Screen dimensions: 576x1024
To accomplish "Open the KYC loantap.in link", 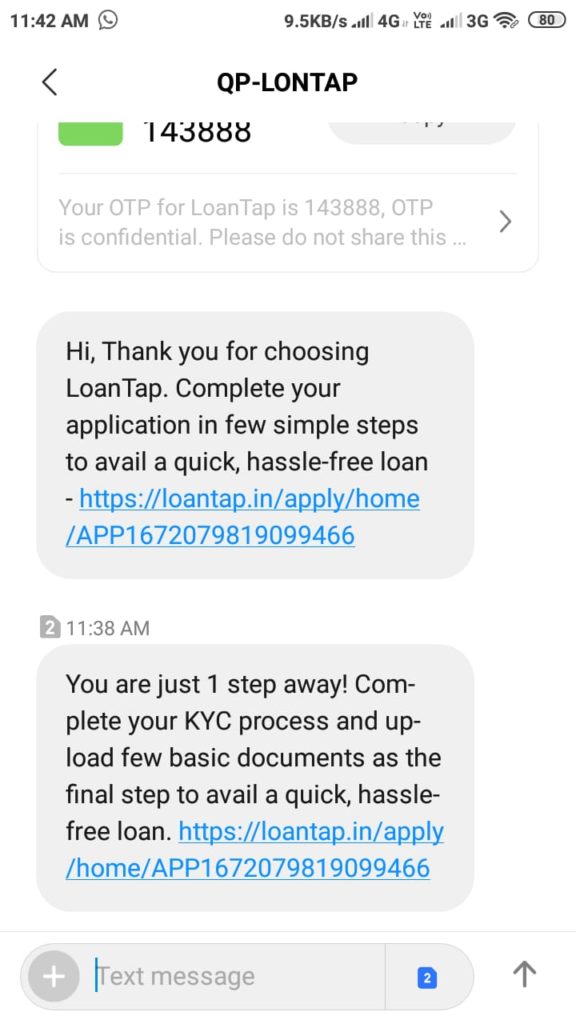I will tap(255, 850).
